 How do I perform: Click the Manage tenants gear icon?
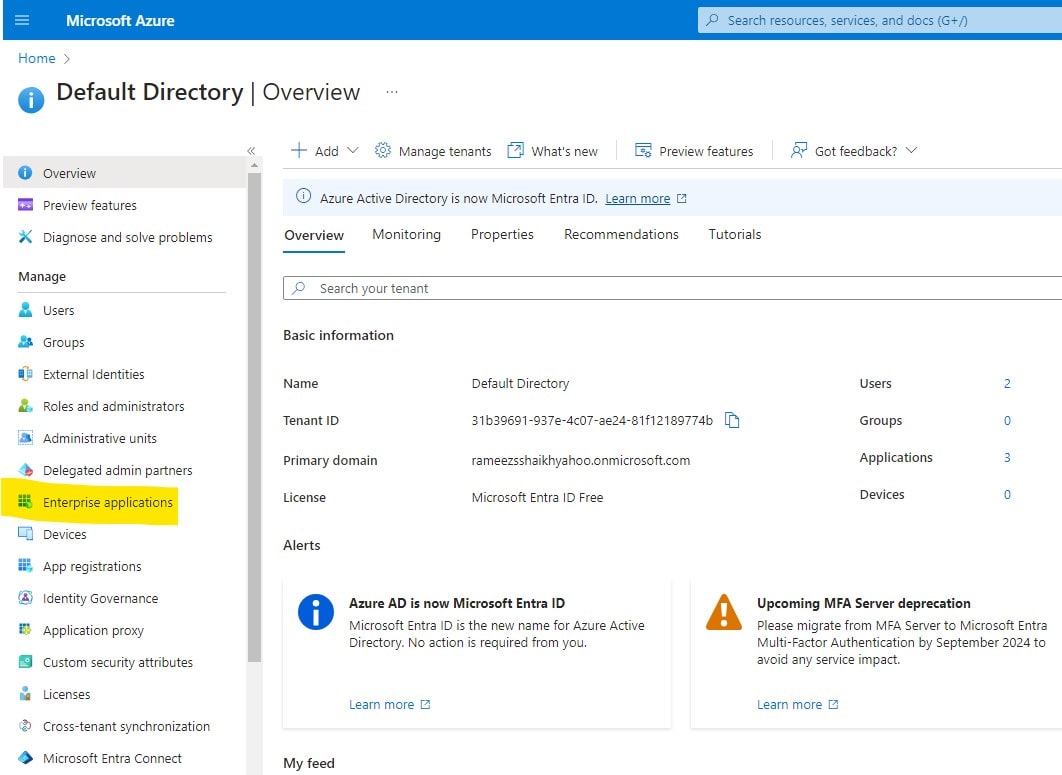[383, 150]
